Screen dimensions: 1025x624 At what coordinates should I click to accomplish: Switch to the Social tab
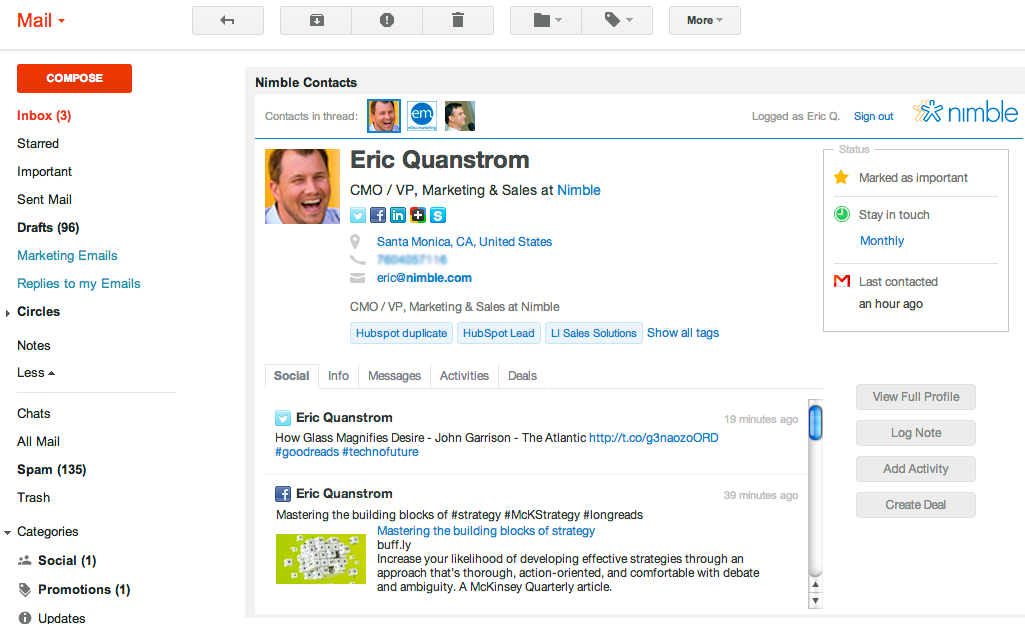[x=292, y=376]
